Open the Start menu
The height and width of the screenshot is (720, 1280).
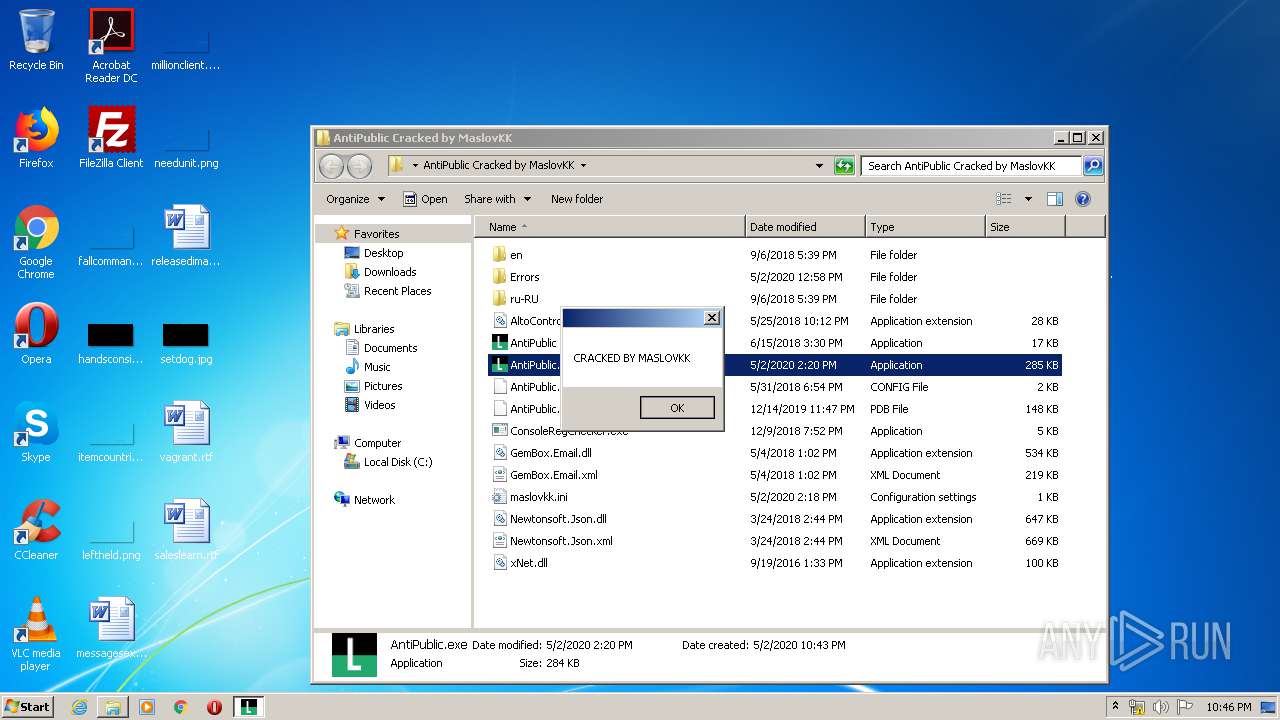pyautogui.click(x=27, y=707)
